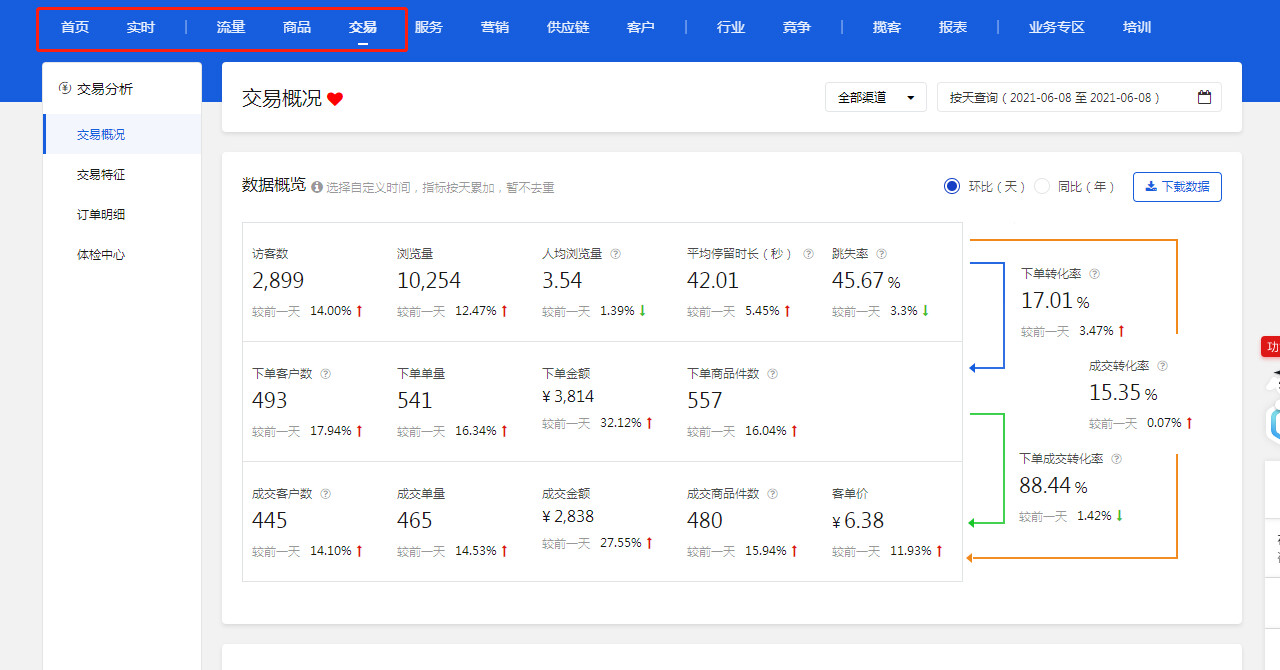Click the 成交转化率 value 15.35%
1280x670 pixels.
(x=1123, y=393)
